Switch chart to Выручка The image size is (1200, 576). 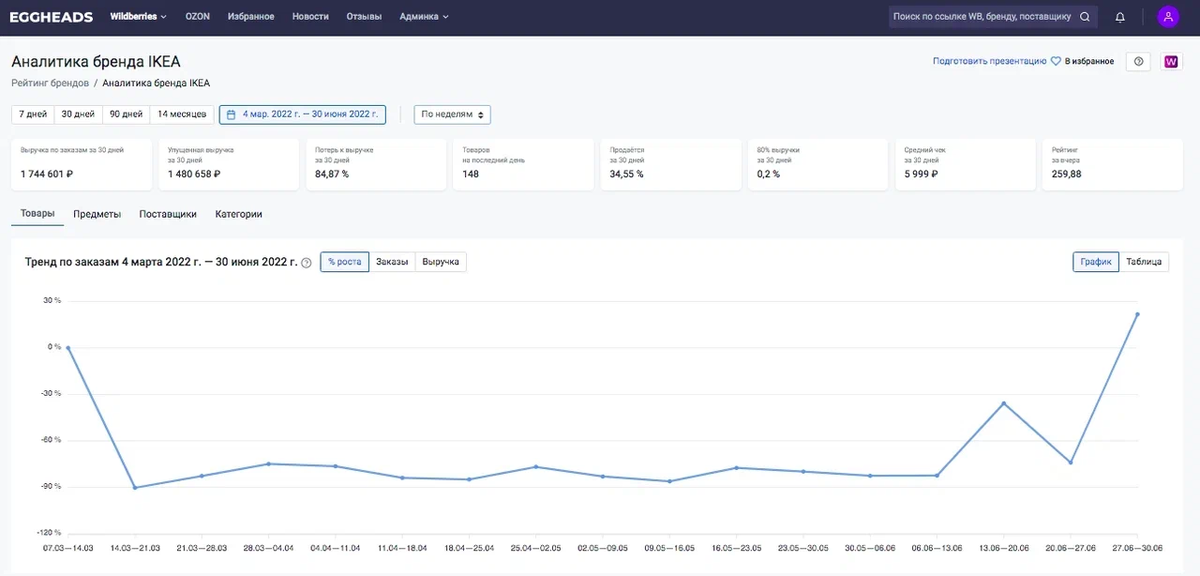tap(440, 262)
